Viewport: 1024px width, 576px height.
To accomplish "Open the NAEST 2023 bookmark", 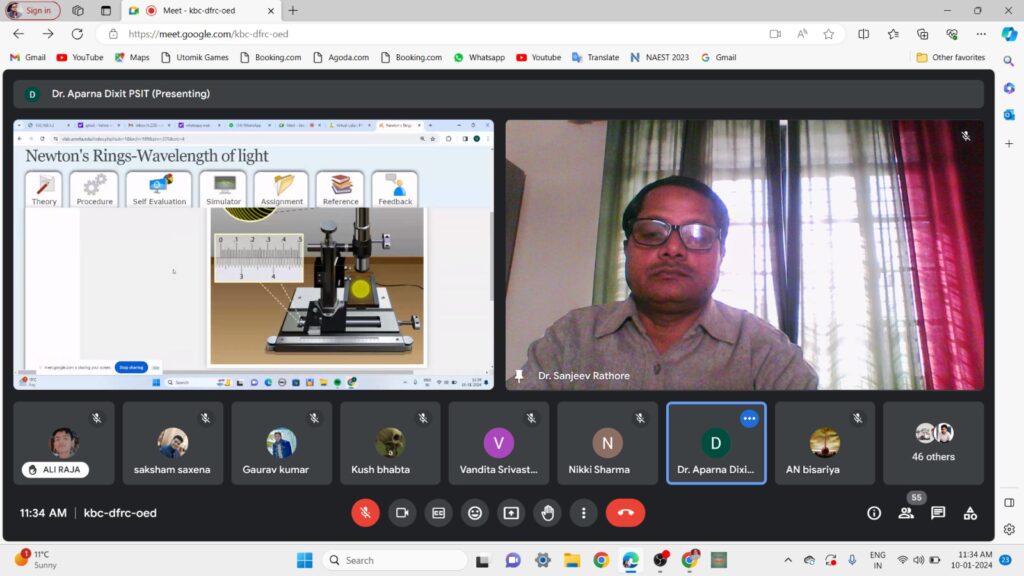I will [659, 57].
